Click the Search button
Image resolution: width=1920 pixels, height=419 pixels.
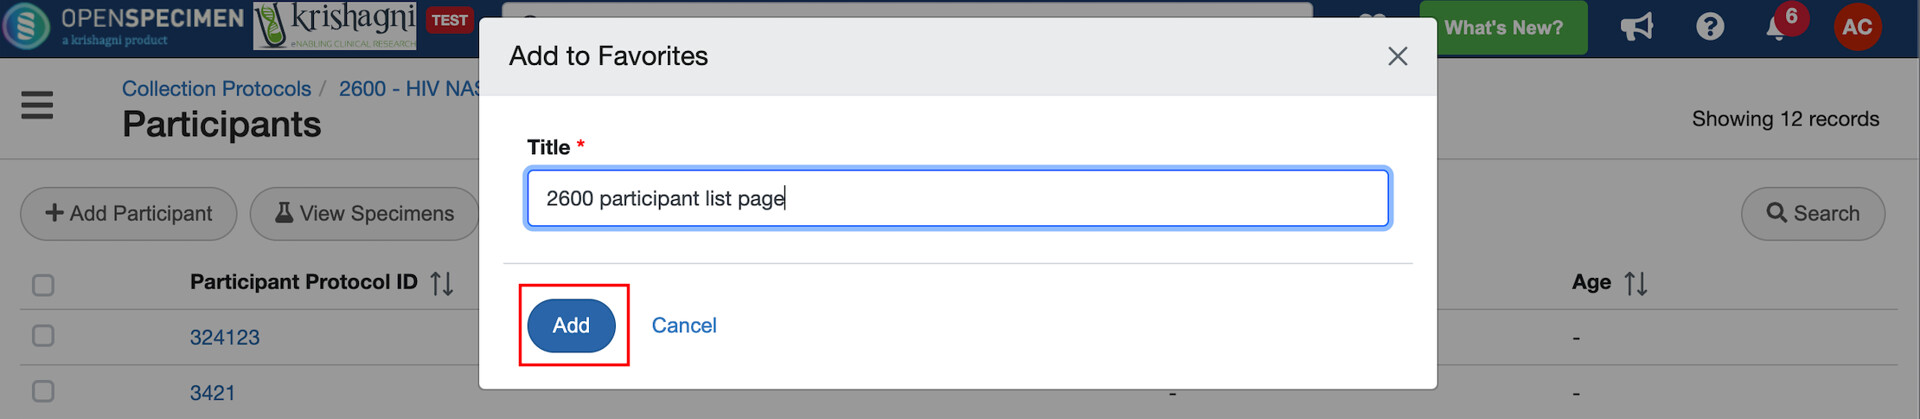pos(1812,213)
